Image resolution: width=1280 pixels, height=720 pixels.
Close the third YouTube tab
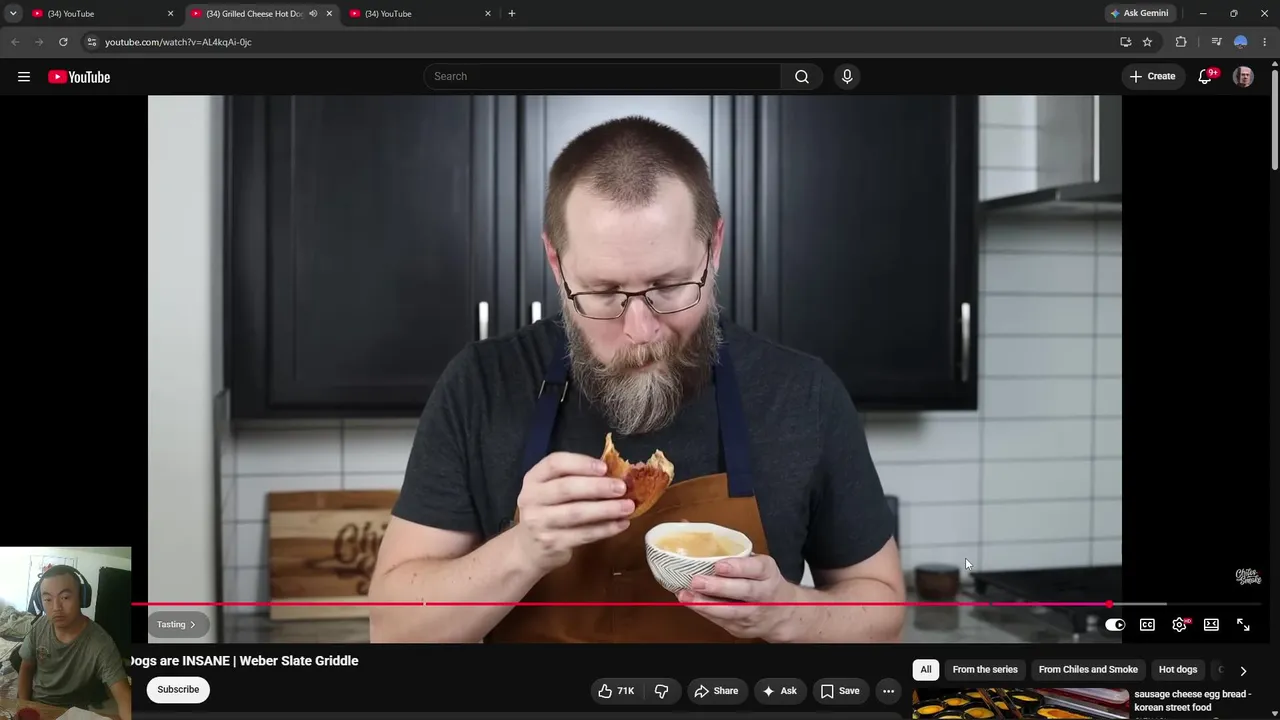pos(488,14)
